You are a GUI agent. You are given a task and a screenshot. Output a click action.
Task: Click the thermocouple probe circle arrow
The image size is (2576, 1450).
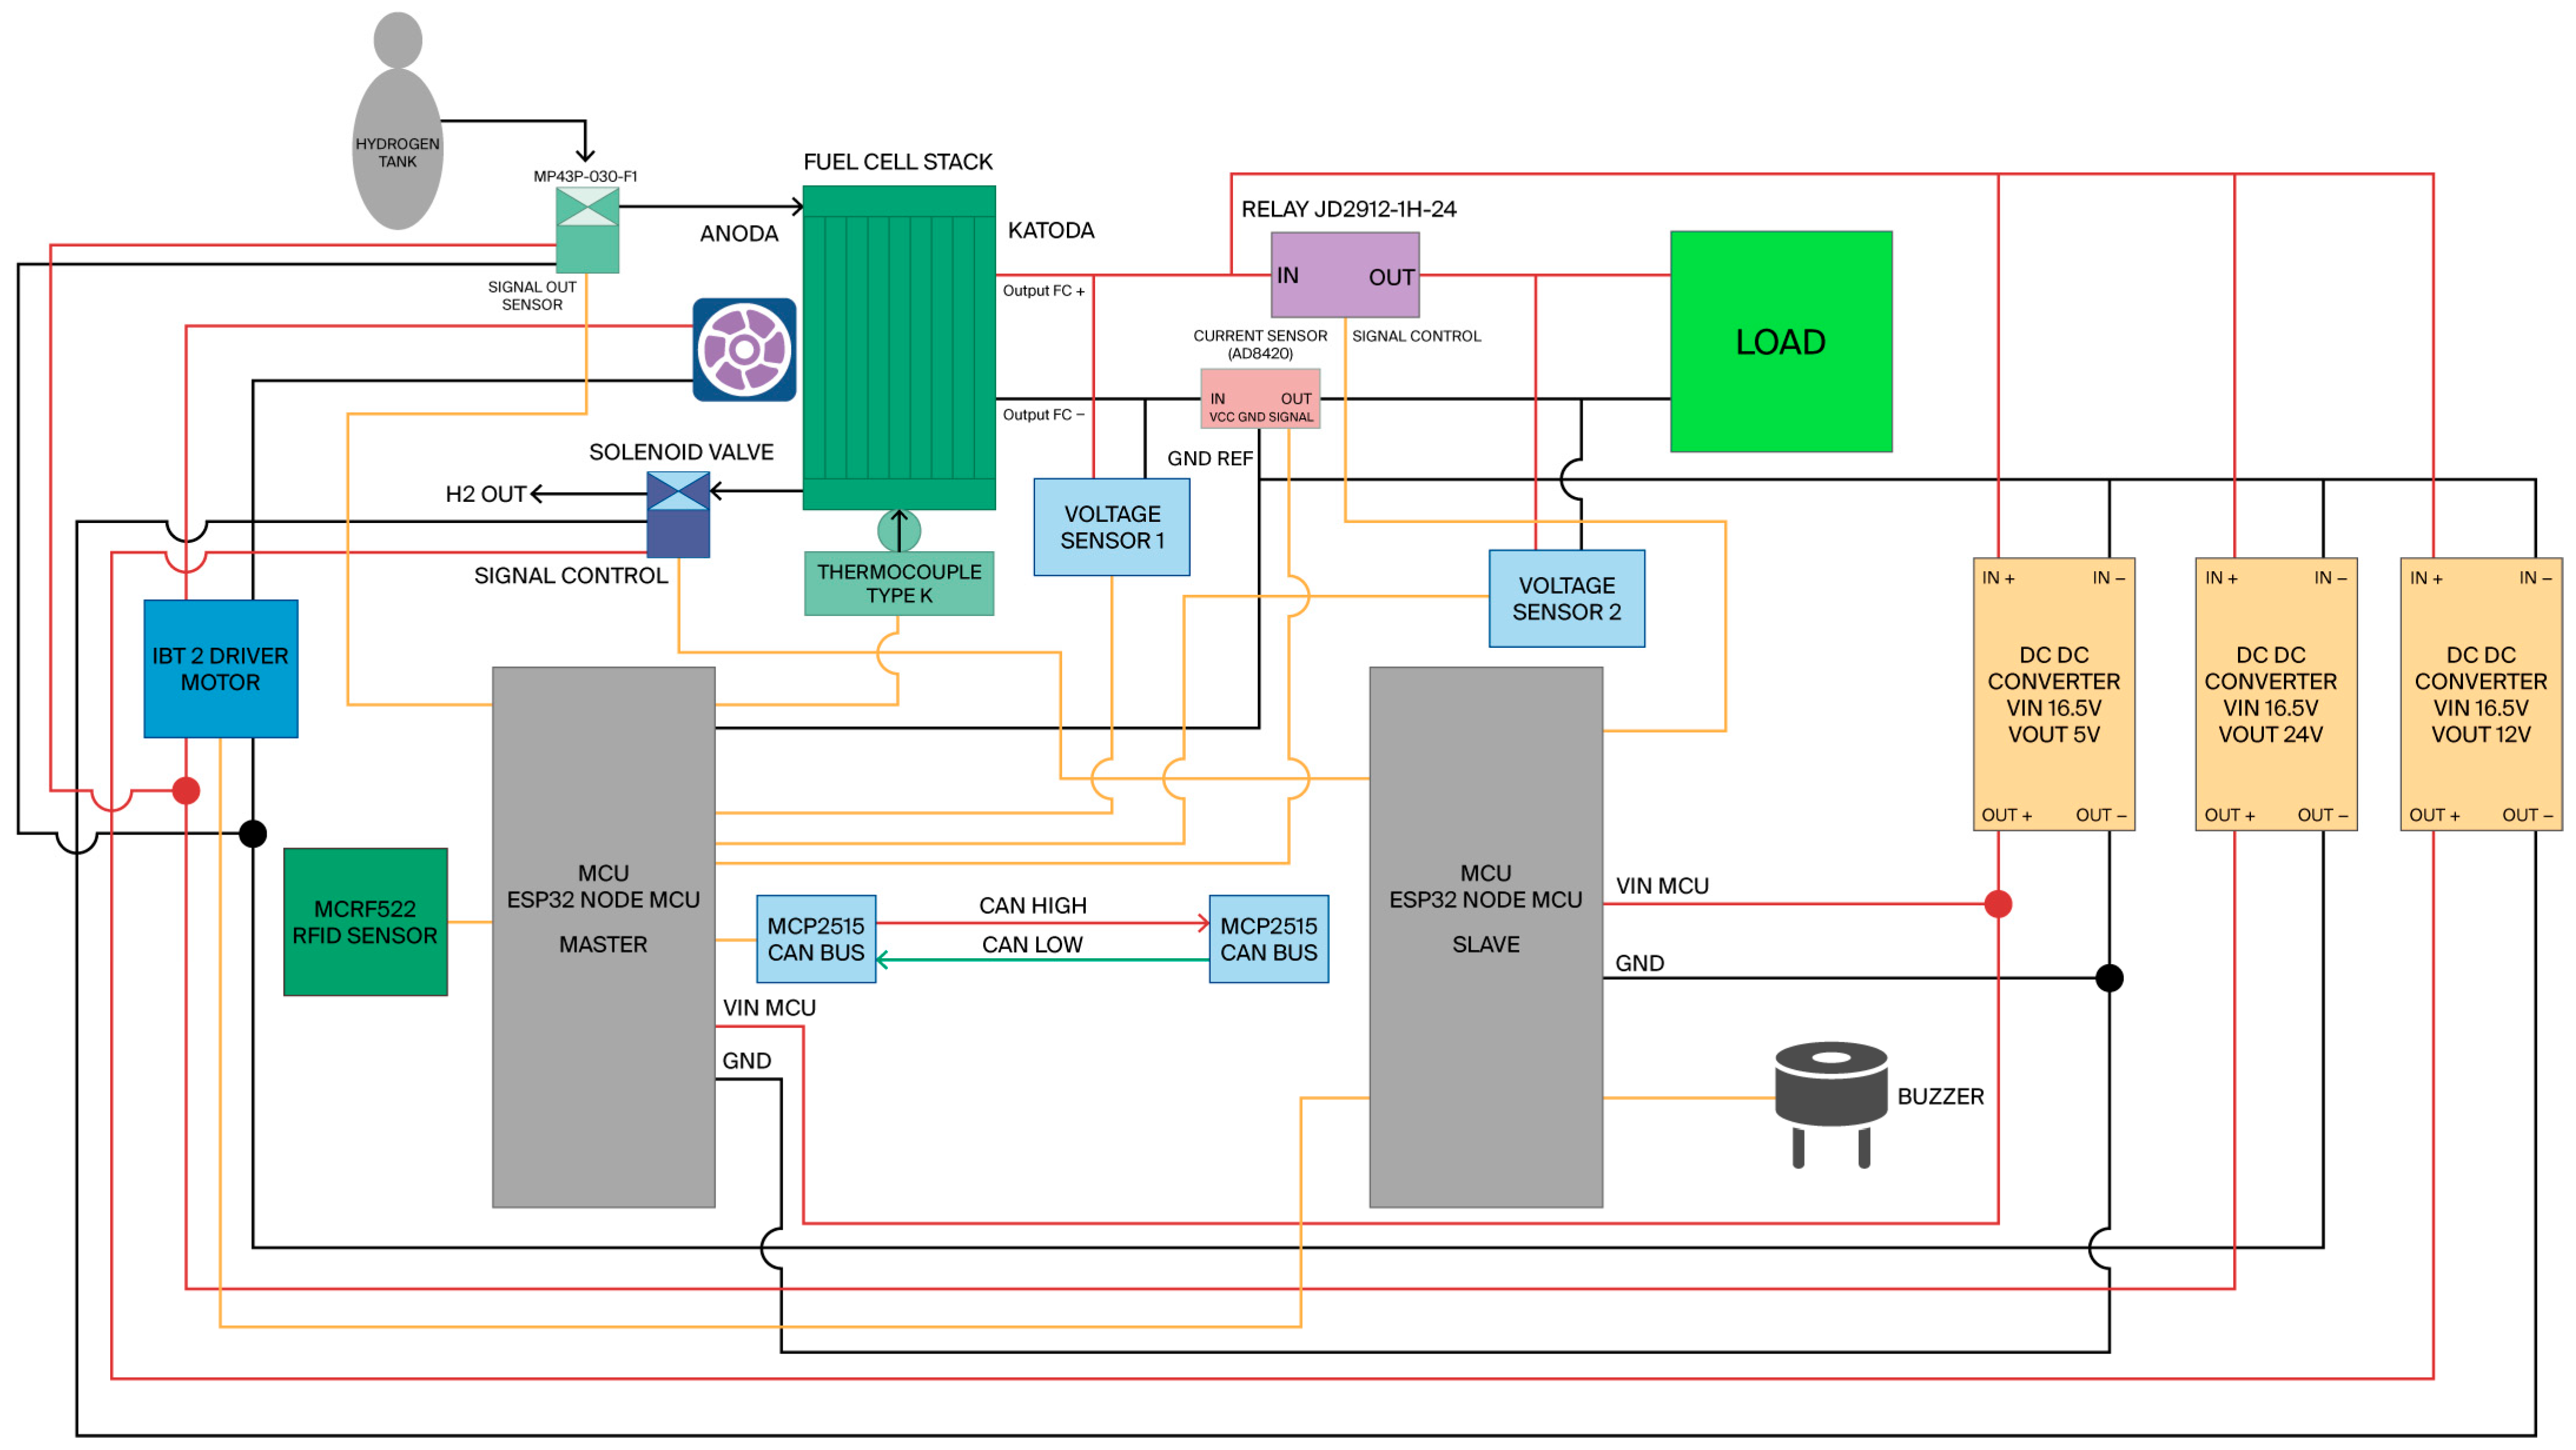(898, 530)
